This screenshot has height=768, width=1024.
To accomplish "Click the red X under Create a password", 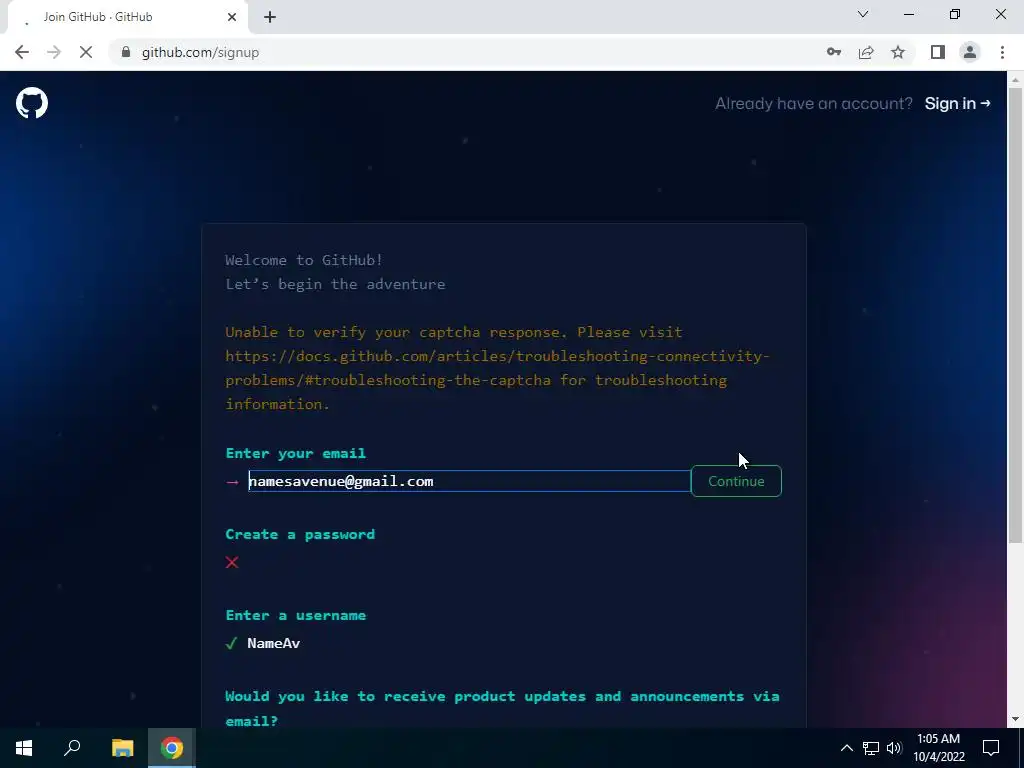I will click(232, 562).
